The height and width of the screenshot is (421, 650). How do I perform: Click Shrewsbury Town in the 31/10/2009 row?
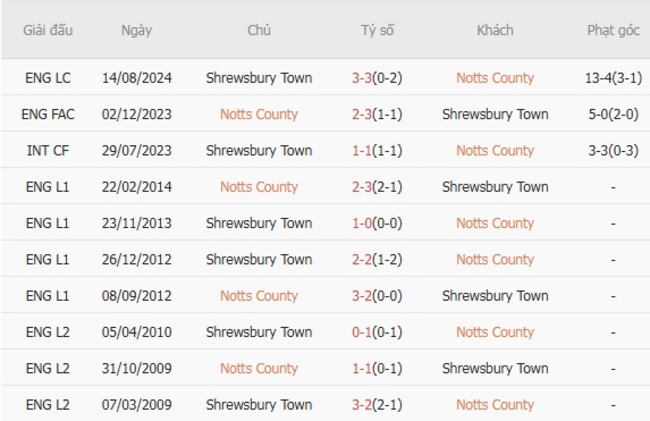coord(494,369)
